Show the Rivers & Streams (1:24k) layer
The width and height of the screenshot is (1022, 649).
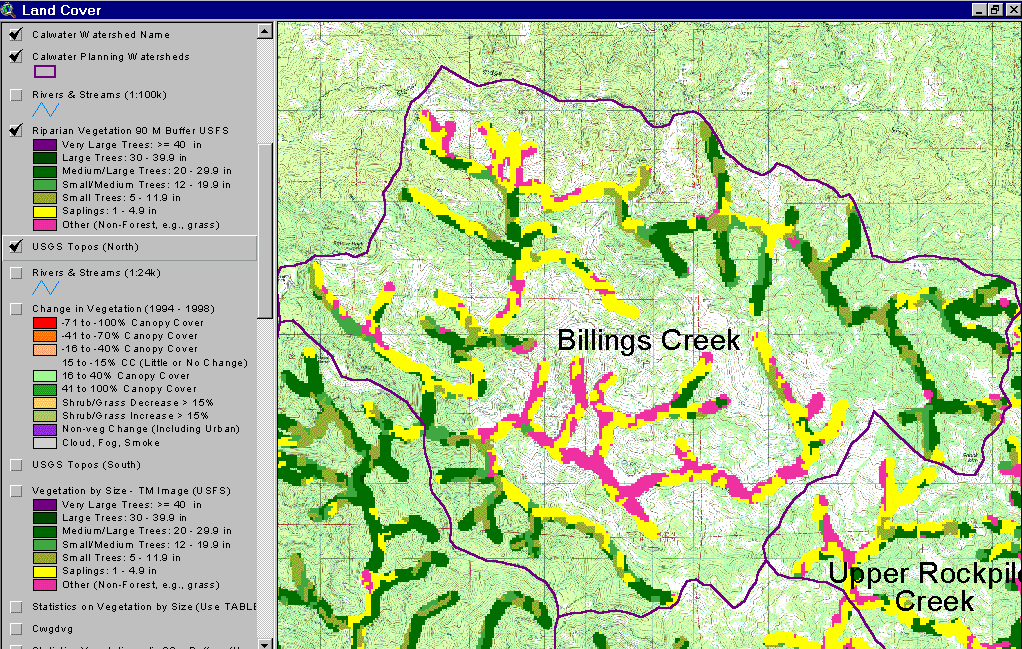(16, 273)
